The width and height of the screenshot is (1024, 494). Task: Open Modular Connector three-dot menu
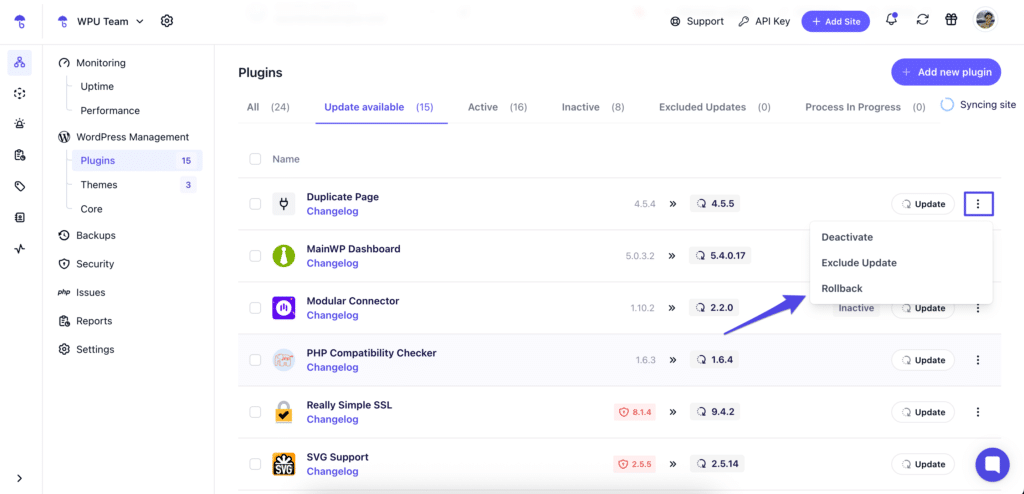click(978, 308)
